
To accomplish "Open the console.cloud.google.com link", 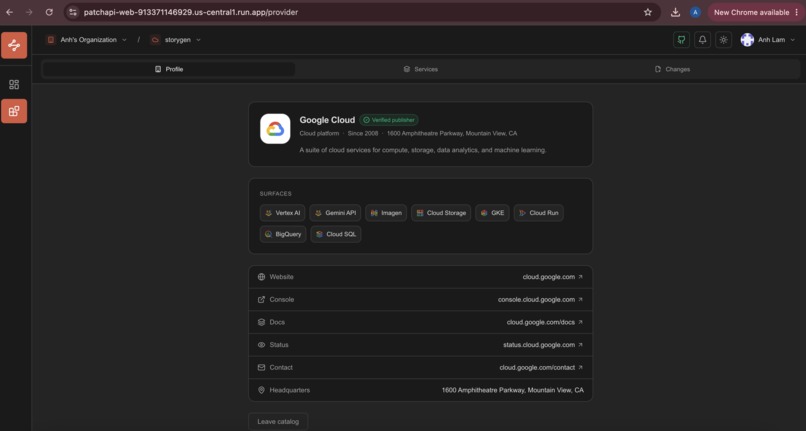I will coord(540,299).
